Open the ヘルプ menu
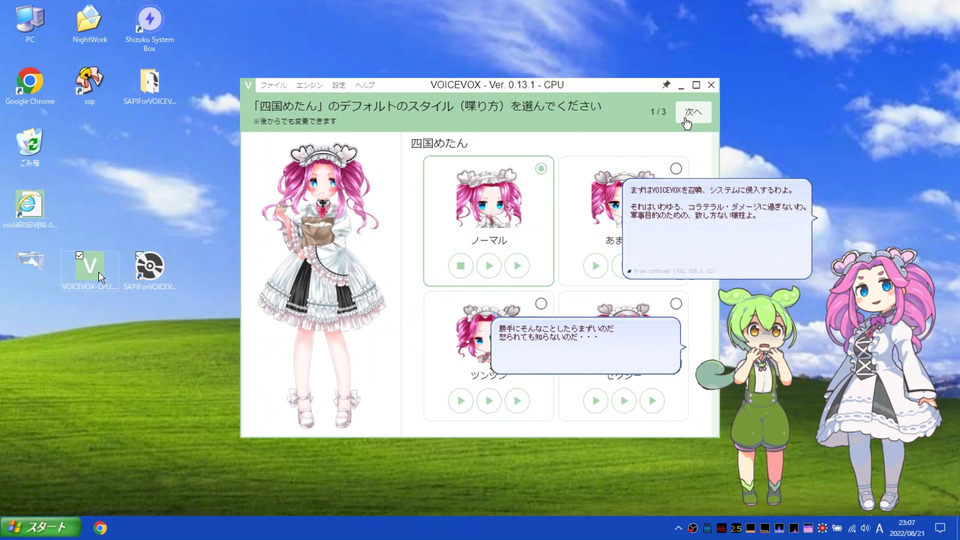The height and width of the screenshot is (540, 960). click(365, 85)
